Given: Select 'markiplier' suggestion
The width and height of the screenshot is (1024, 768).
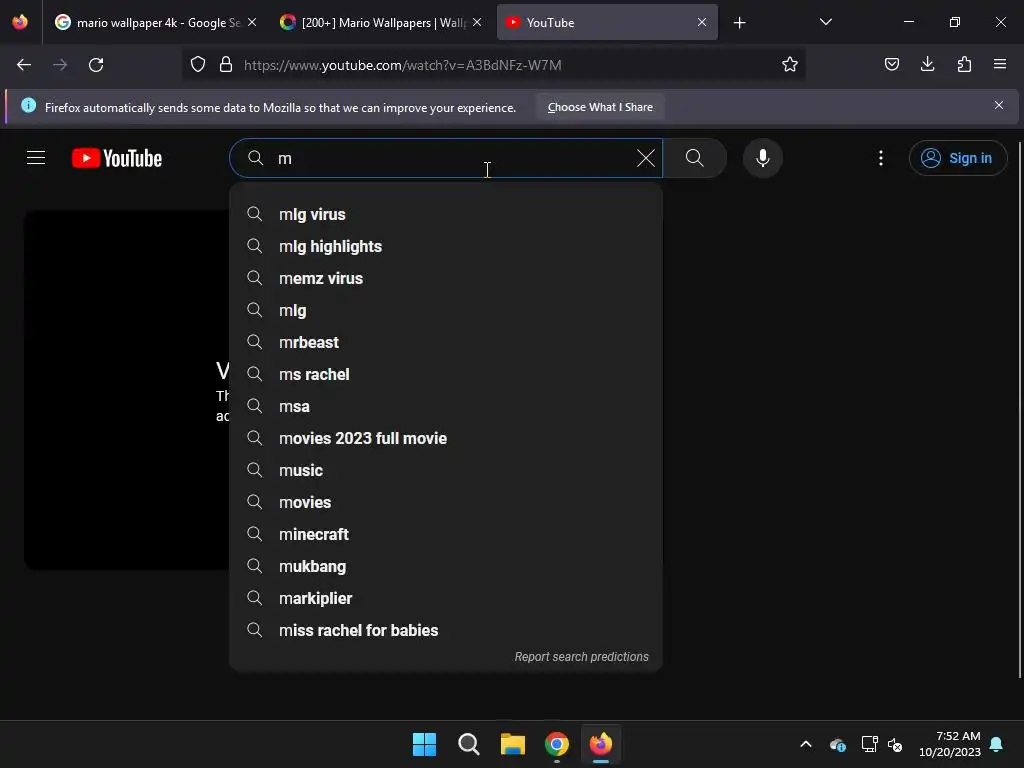Looking at the screenshot, I should click(x=446, y=598).
